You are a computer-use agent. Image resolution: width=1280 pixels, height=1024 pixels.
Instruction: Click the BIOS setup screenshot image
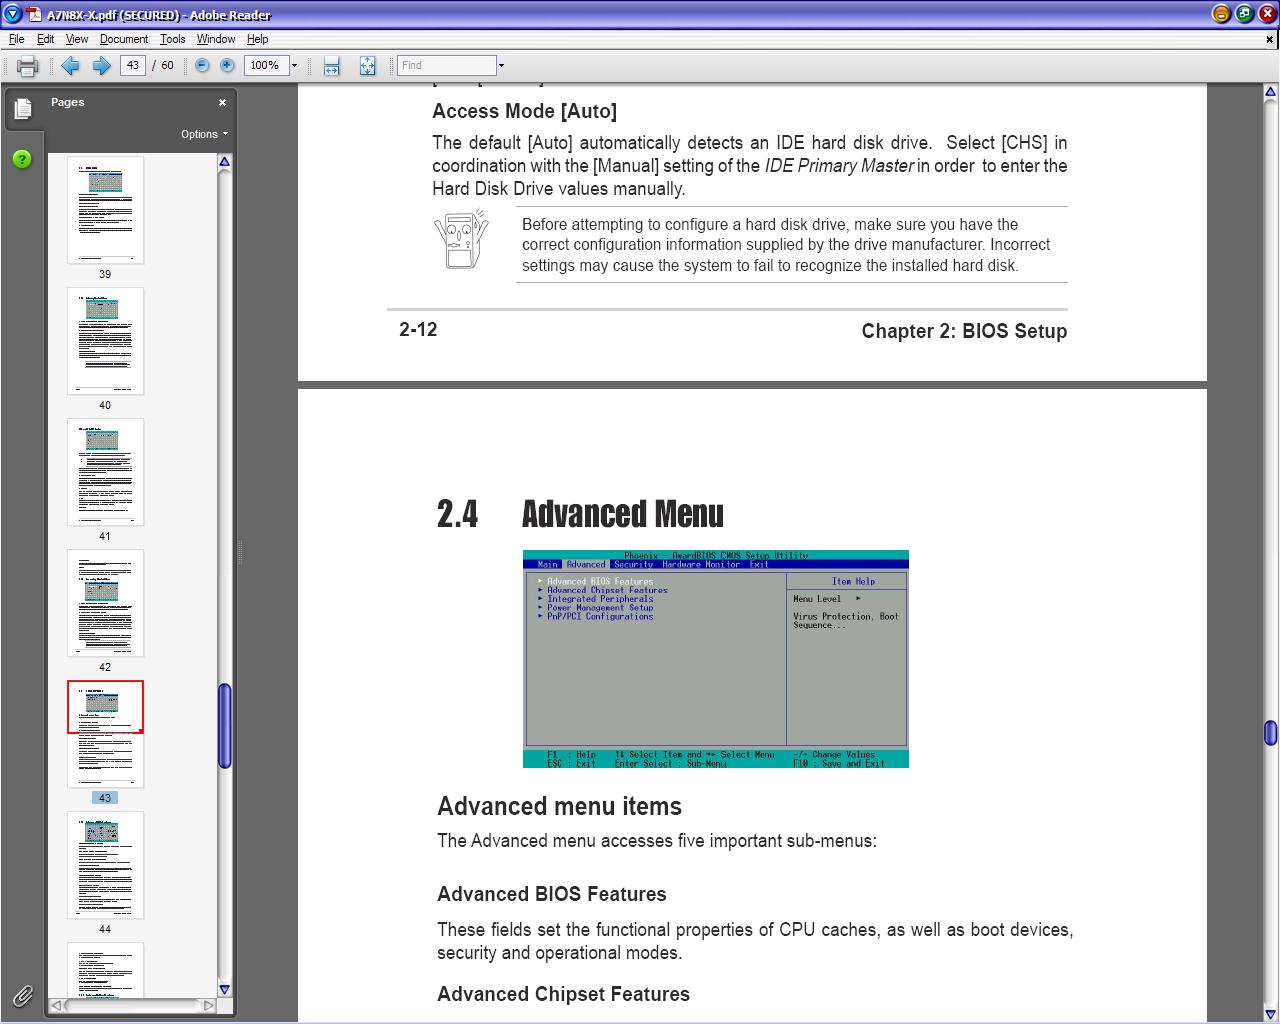pyautogui.click(x=716, y=659)
